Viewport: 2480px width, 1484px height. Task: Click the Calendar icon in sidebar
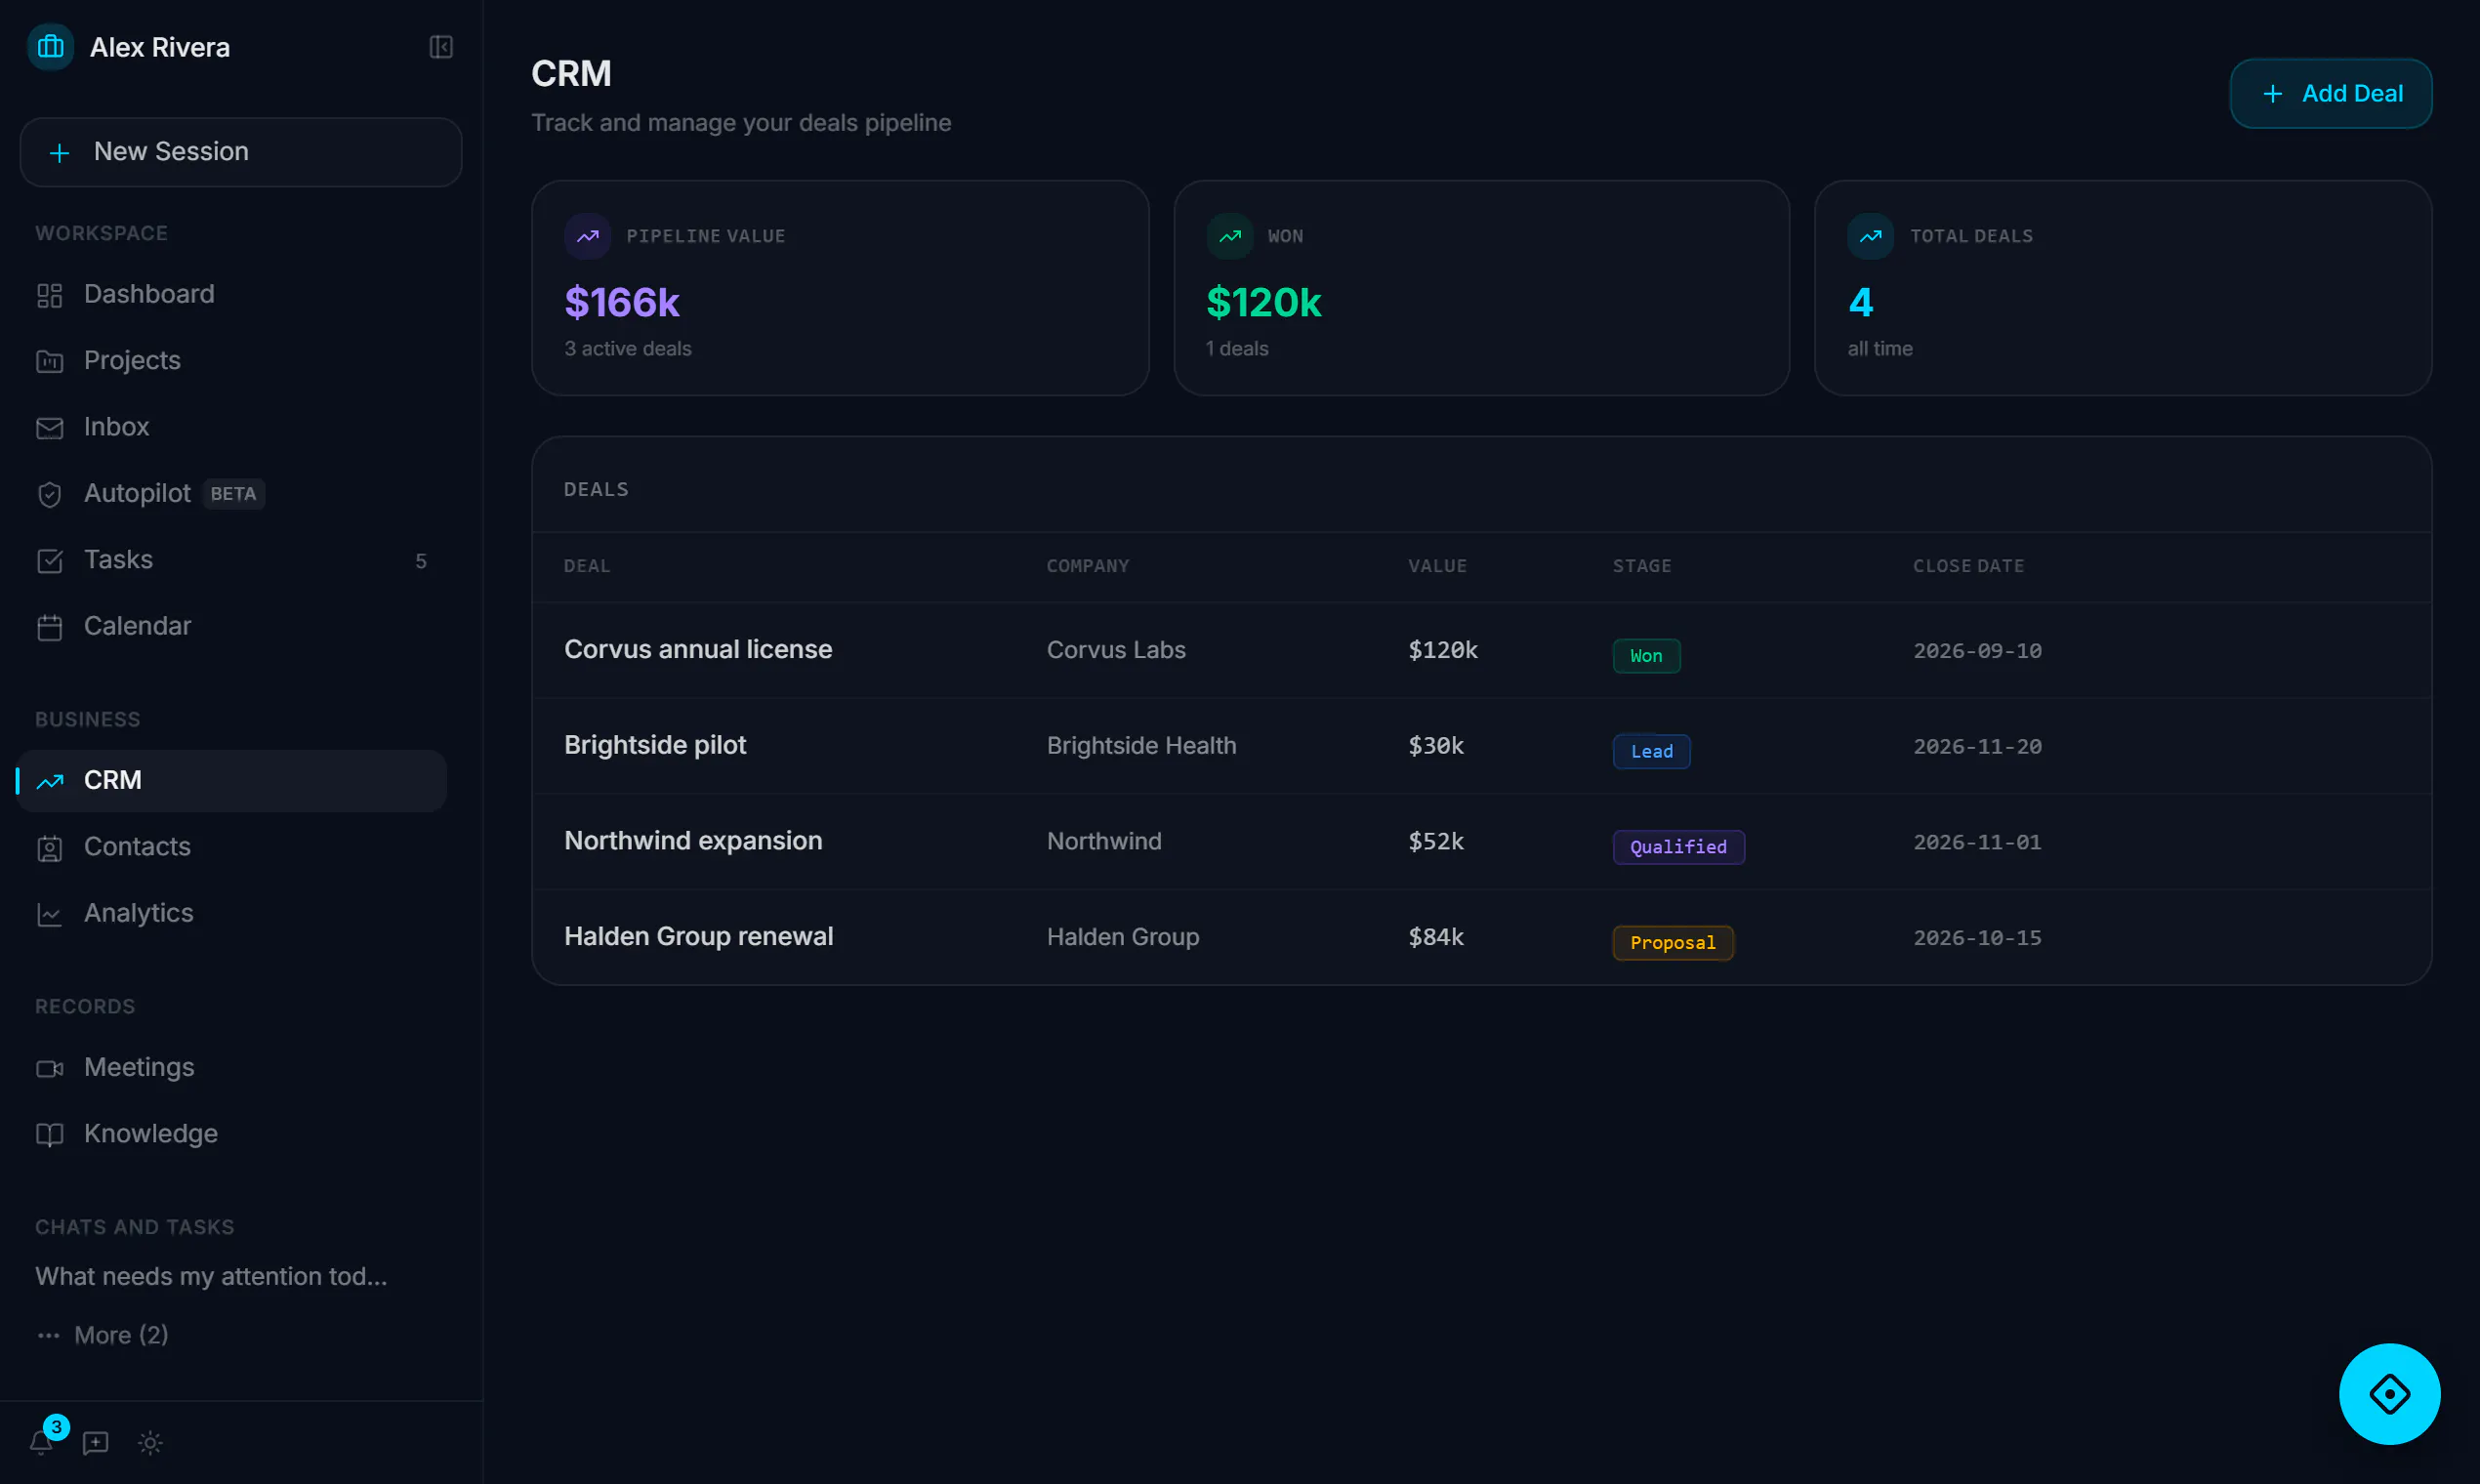[x=49, y=627]
